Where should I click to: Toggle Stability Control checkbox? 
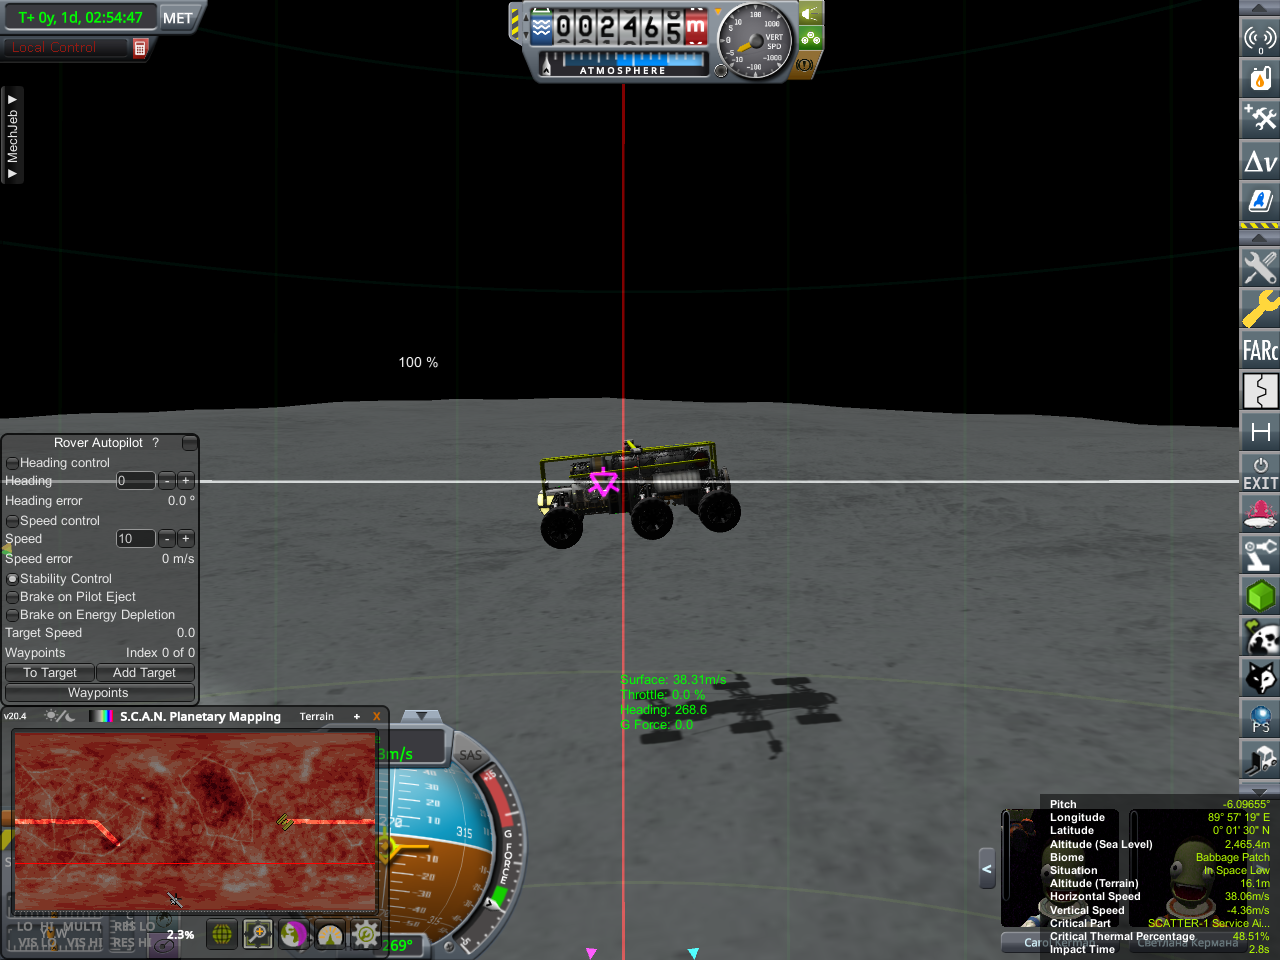(12, 579)
